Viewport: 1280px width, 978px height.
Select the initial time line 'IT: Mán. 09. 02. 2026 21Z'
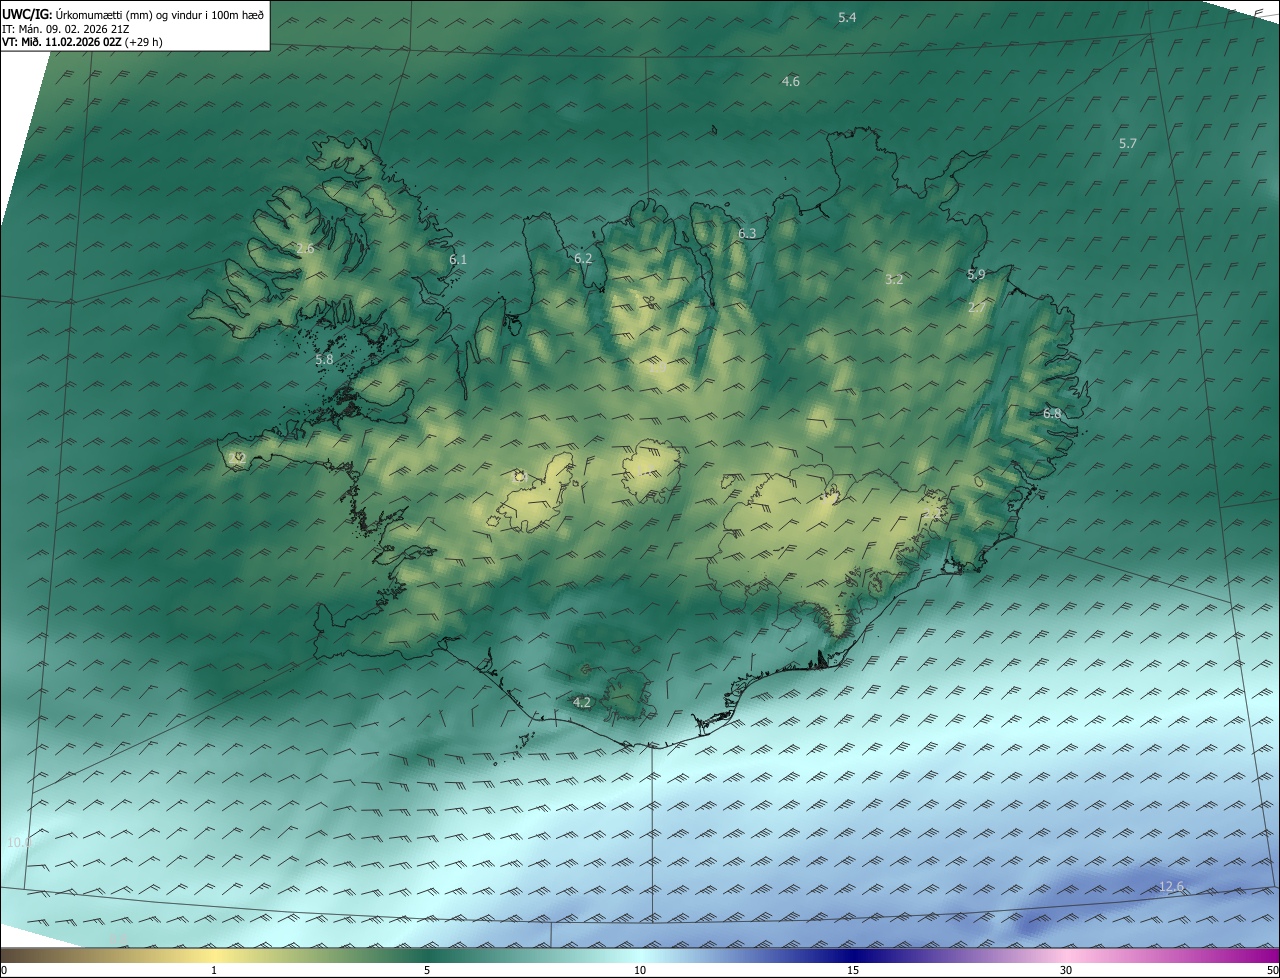point(66,29)
